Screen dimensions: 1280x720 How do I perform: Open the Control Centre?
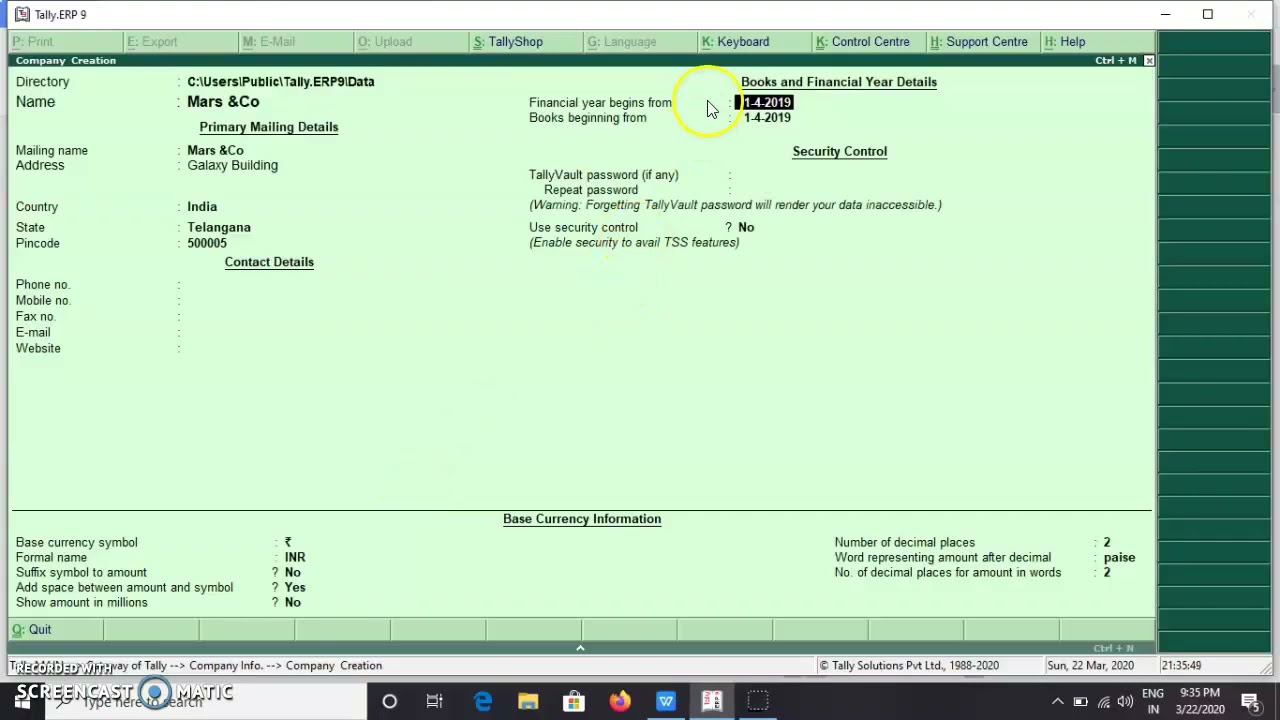[x=862, y=42]
